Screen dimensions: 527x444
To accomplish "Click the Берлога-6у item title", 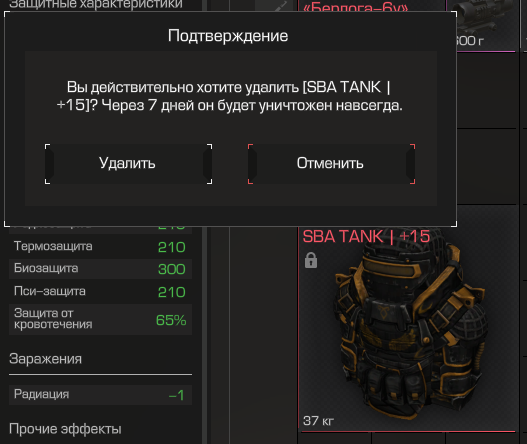I will click(x=356, y=7).
